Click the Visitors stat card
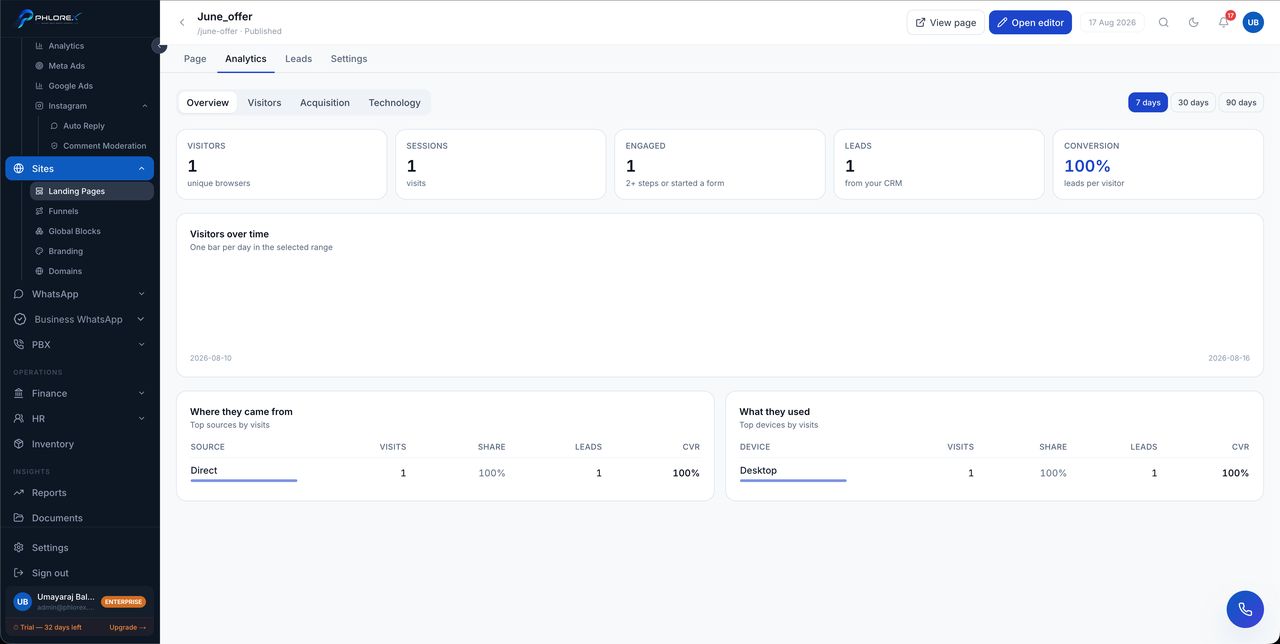 [281, 164]
